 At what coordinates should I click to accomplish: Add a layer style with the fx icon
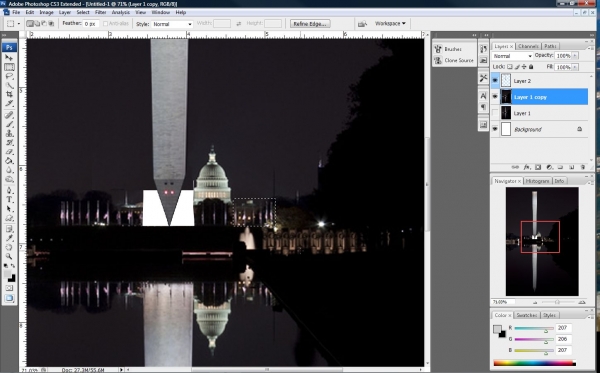527,167
